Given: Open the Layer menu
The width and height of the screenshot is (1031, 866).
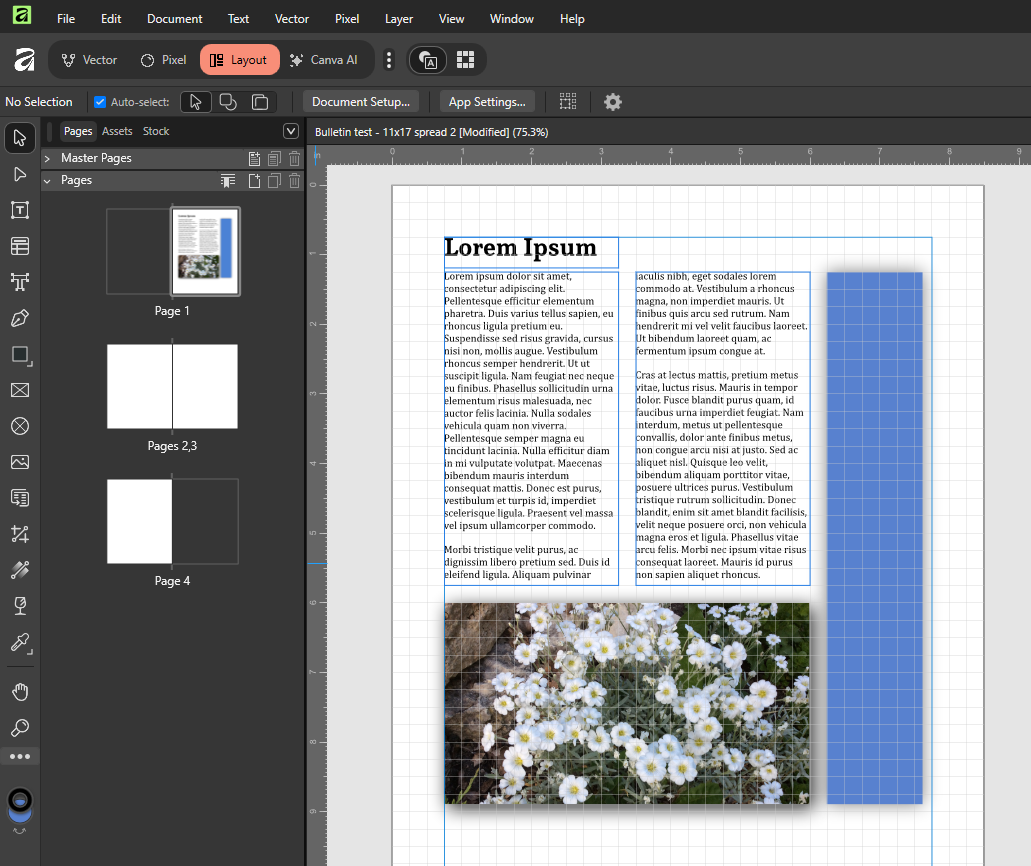Looking at the screenshot, I should (x=398, y=19).
